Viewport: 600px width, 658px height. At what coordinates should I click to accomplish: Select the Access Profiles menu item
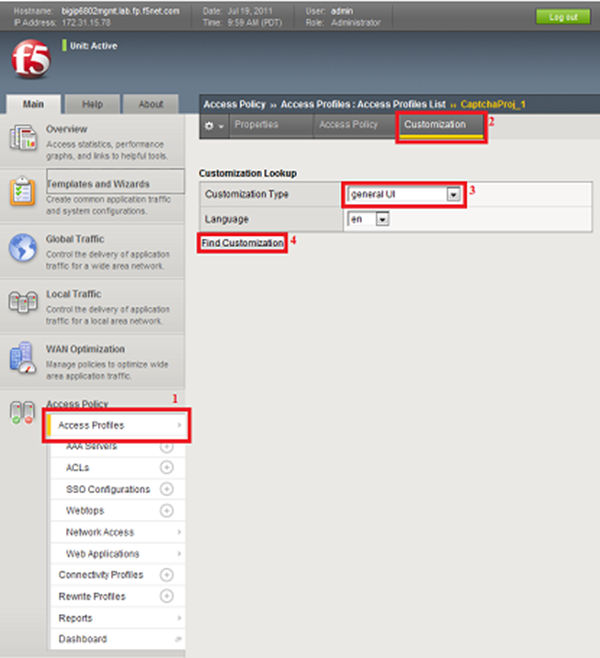pos(117,425)
